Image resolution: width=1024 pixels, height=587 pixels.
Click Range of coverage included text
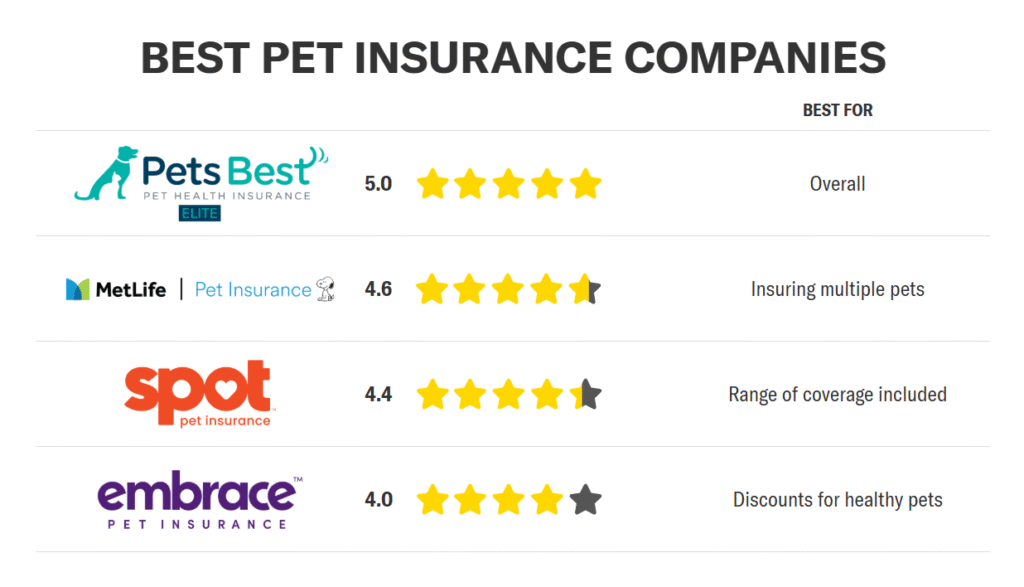[837, 394]
